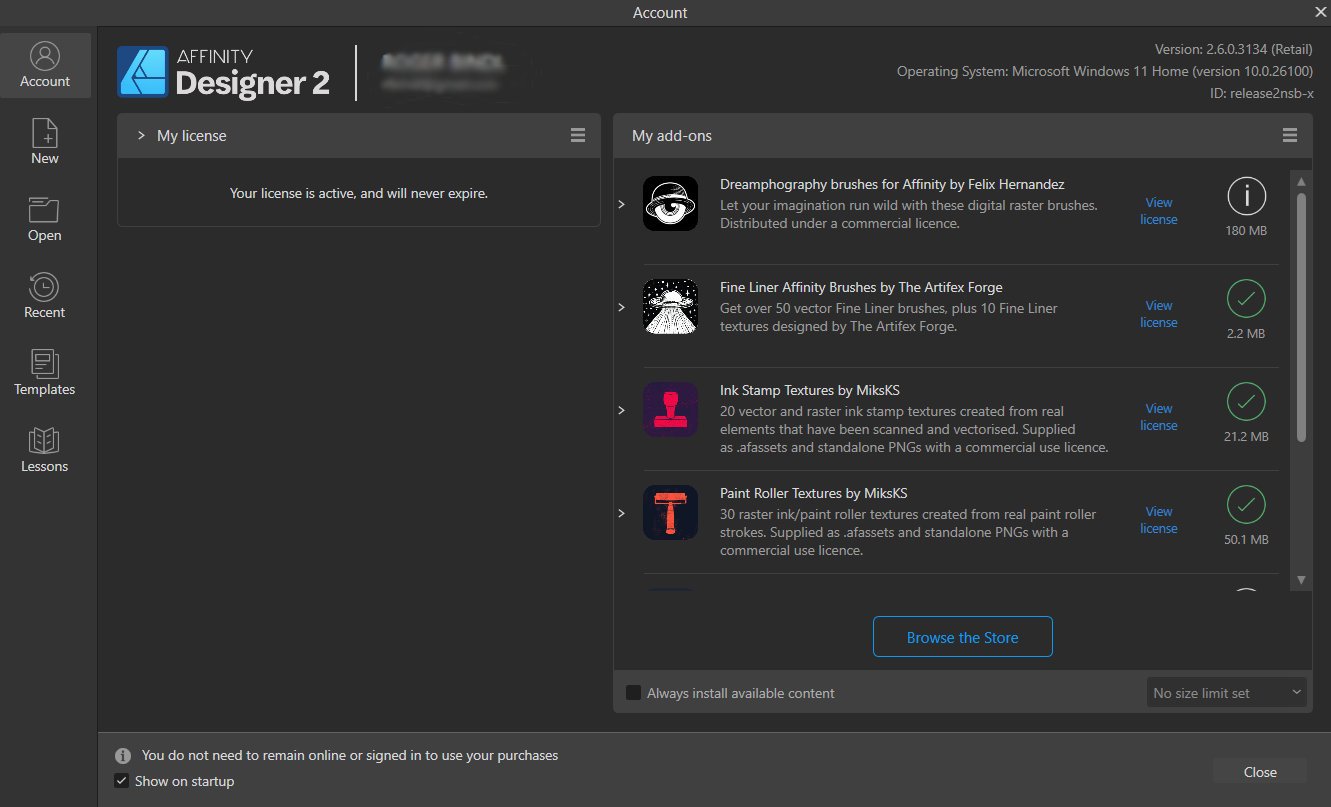1331x807 pixels.
Task: Click the 21.2 MB size label
Action: 1246,437
